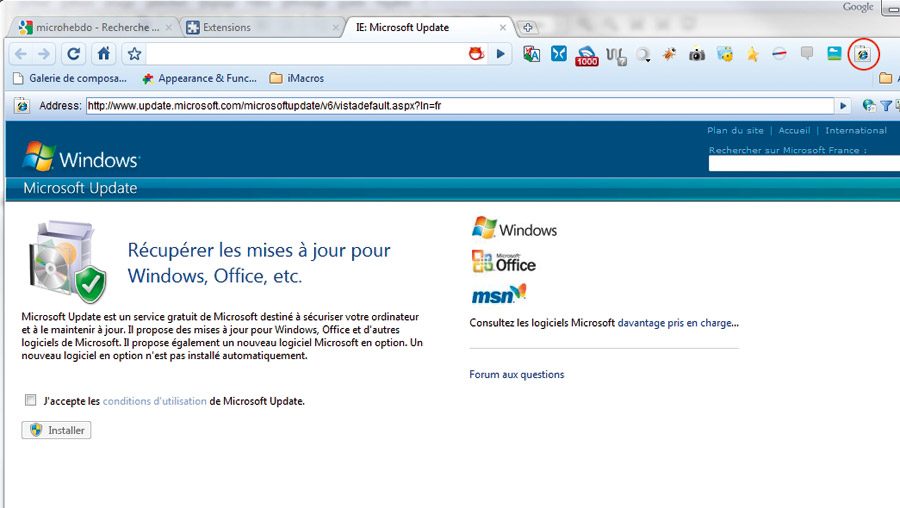Click the Go arrow beside the IE address field
The height and width of the screenshot is (508, 900).
(x=843, y=106)
